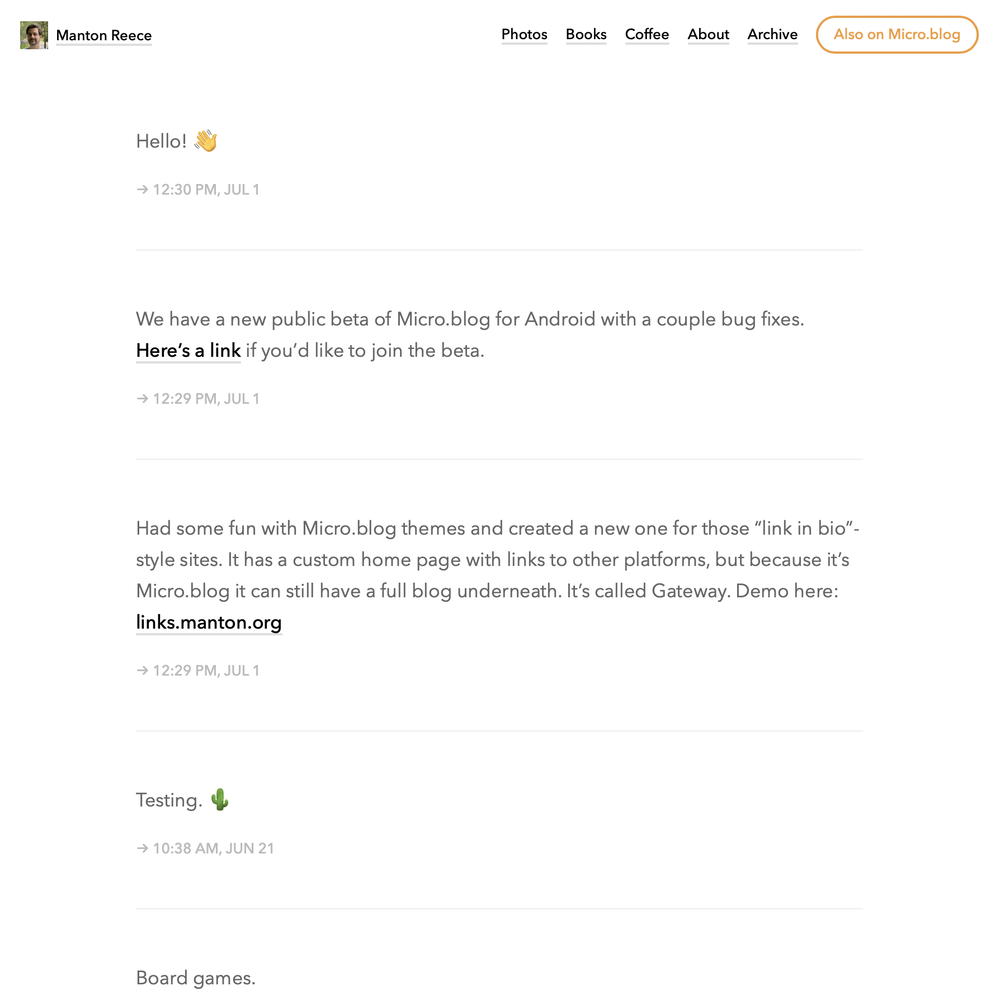
Task: Open the Manton Reece site title link
Action: 104,36
